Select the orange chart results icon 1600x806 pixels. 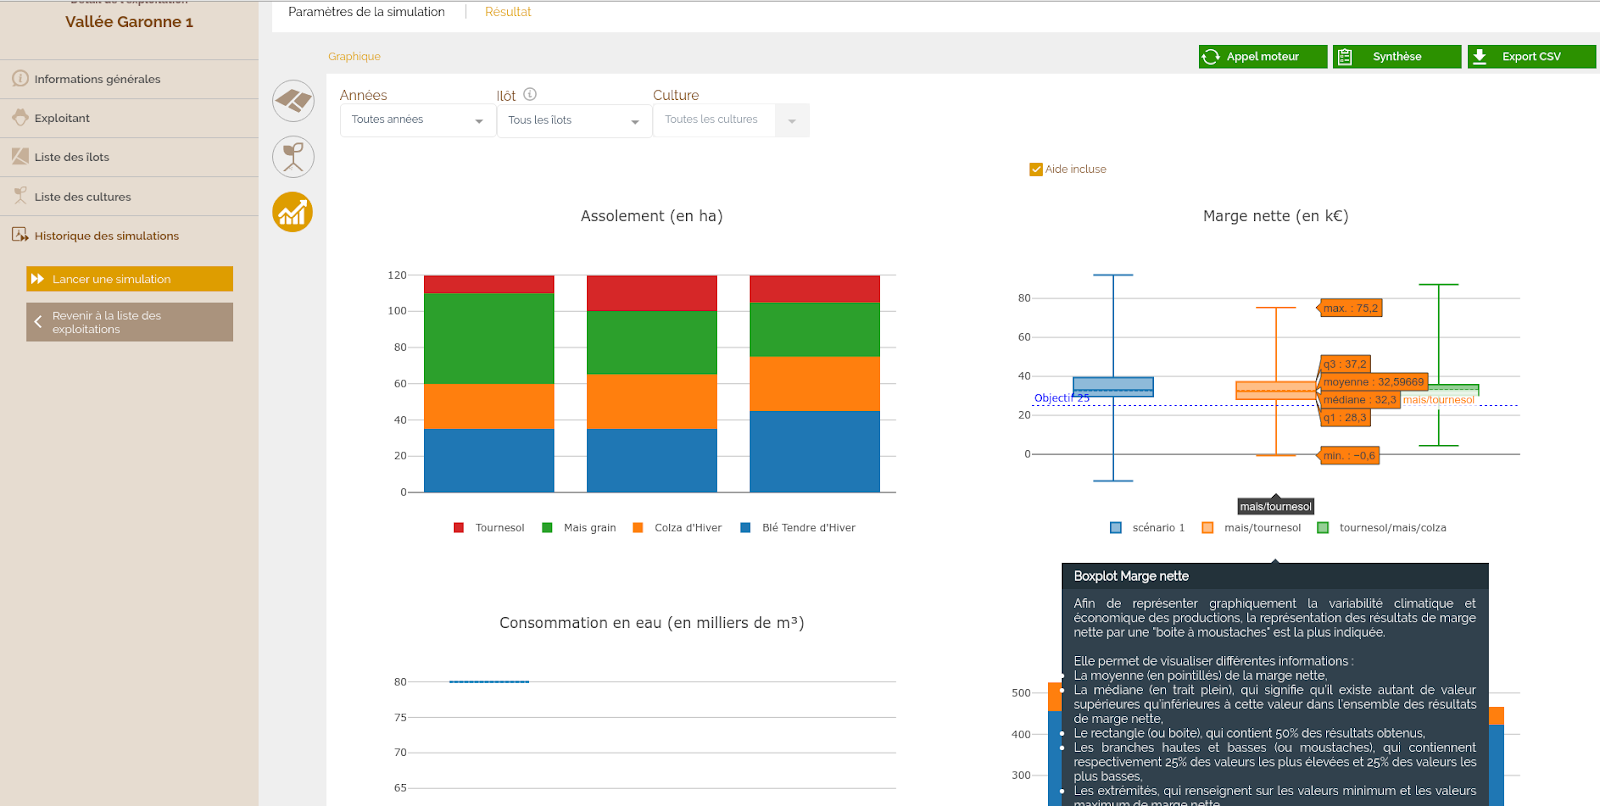(x=293, y=212)
